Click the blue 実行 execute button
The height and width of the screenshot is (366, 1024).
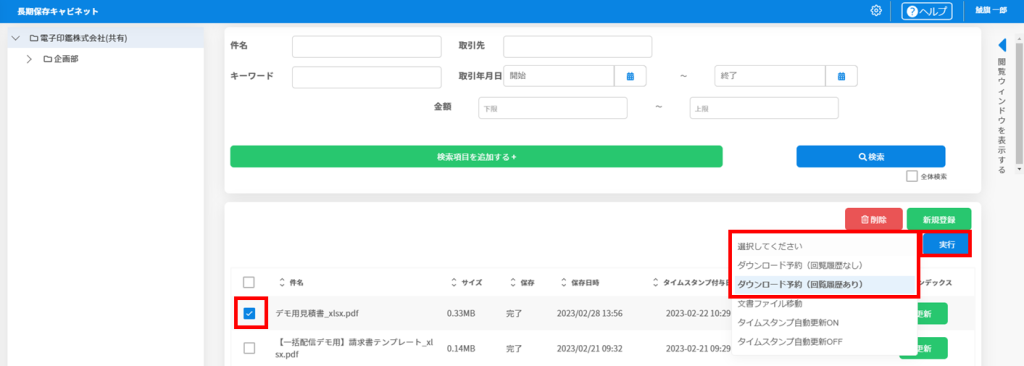947,244
